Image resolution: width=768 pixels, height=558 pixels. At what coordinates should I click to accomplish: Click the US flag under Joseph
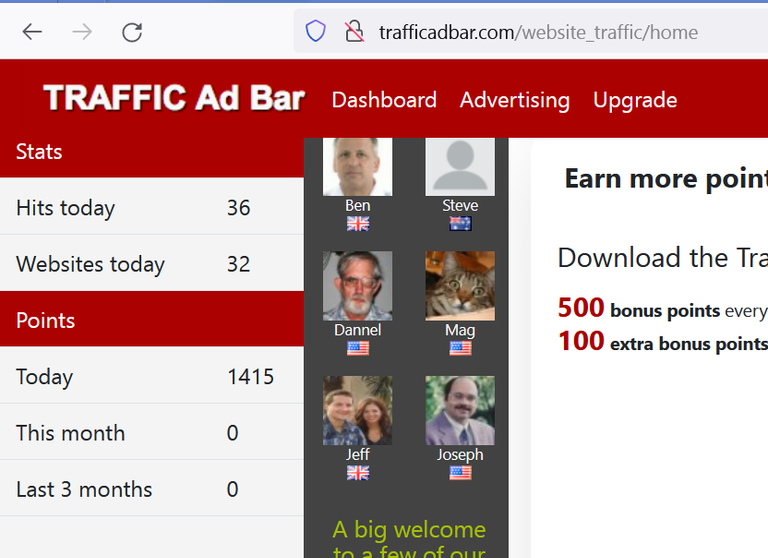(x=460, y=473)
